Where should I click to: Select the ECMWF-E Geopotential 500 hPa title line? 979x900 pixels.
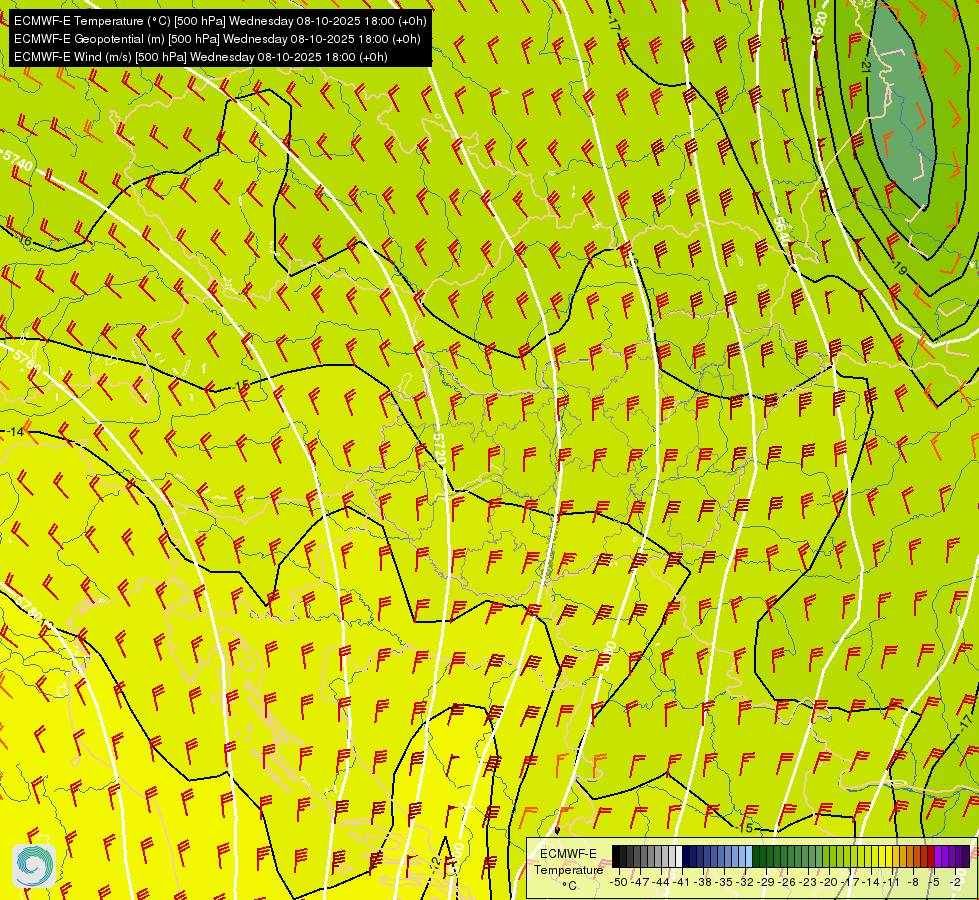(217, 39)
